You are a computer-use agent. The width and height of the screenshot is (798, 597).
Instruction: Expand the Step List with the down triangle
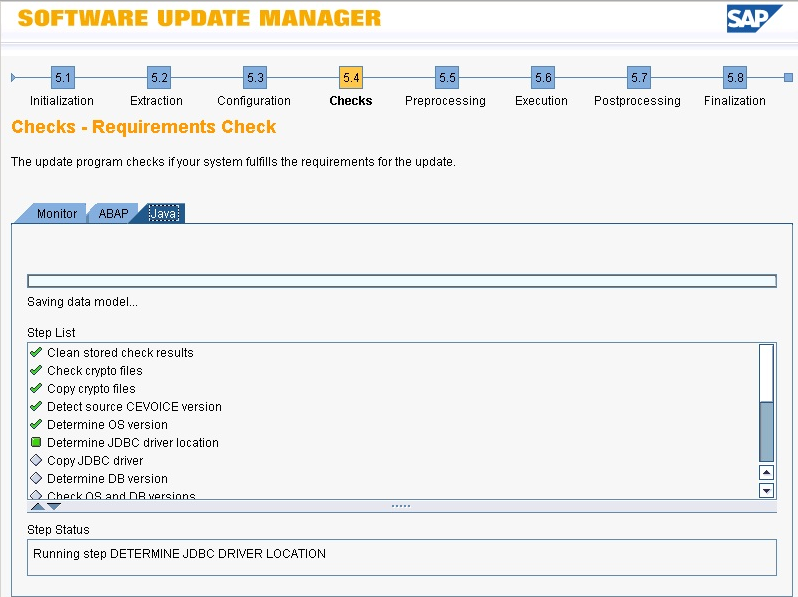coord(54,506)
